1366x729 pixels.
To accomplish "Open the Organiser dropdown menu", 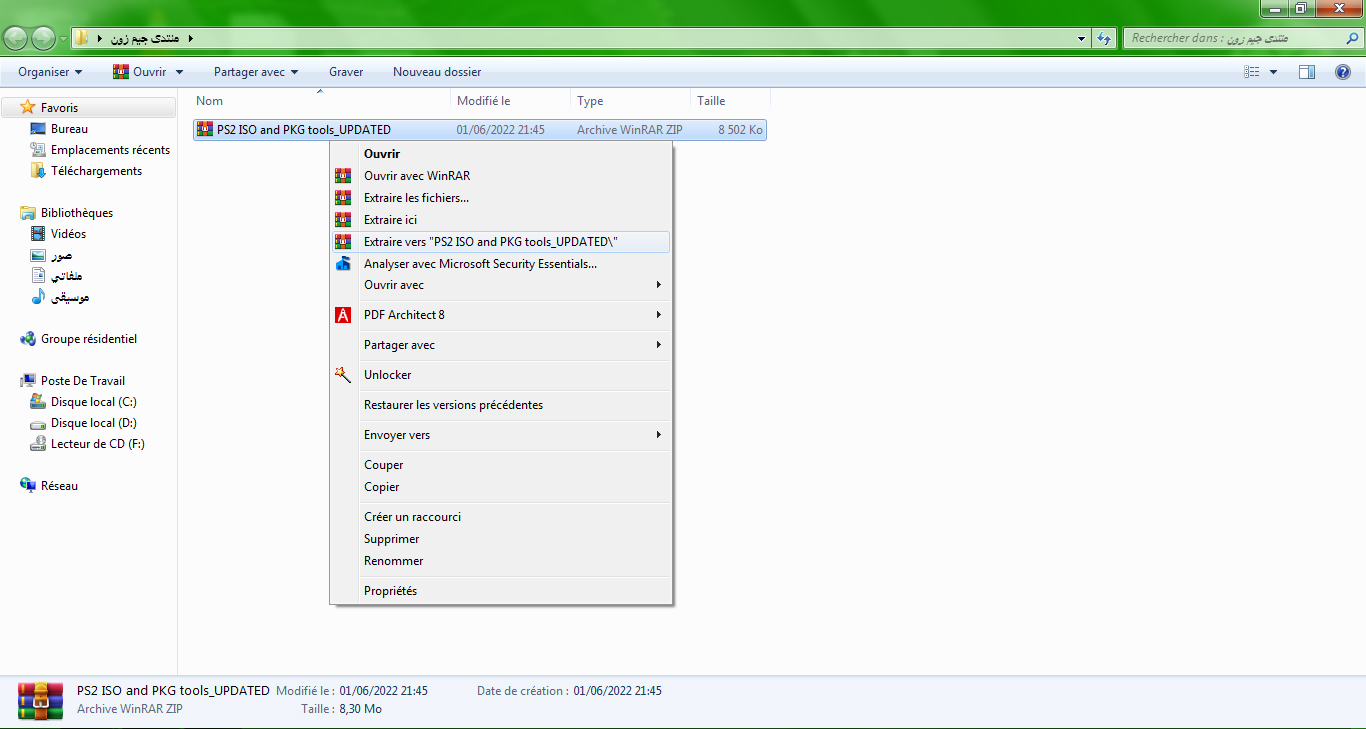I will coord(50,72).
